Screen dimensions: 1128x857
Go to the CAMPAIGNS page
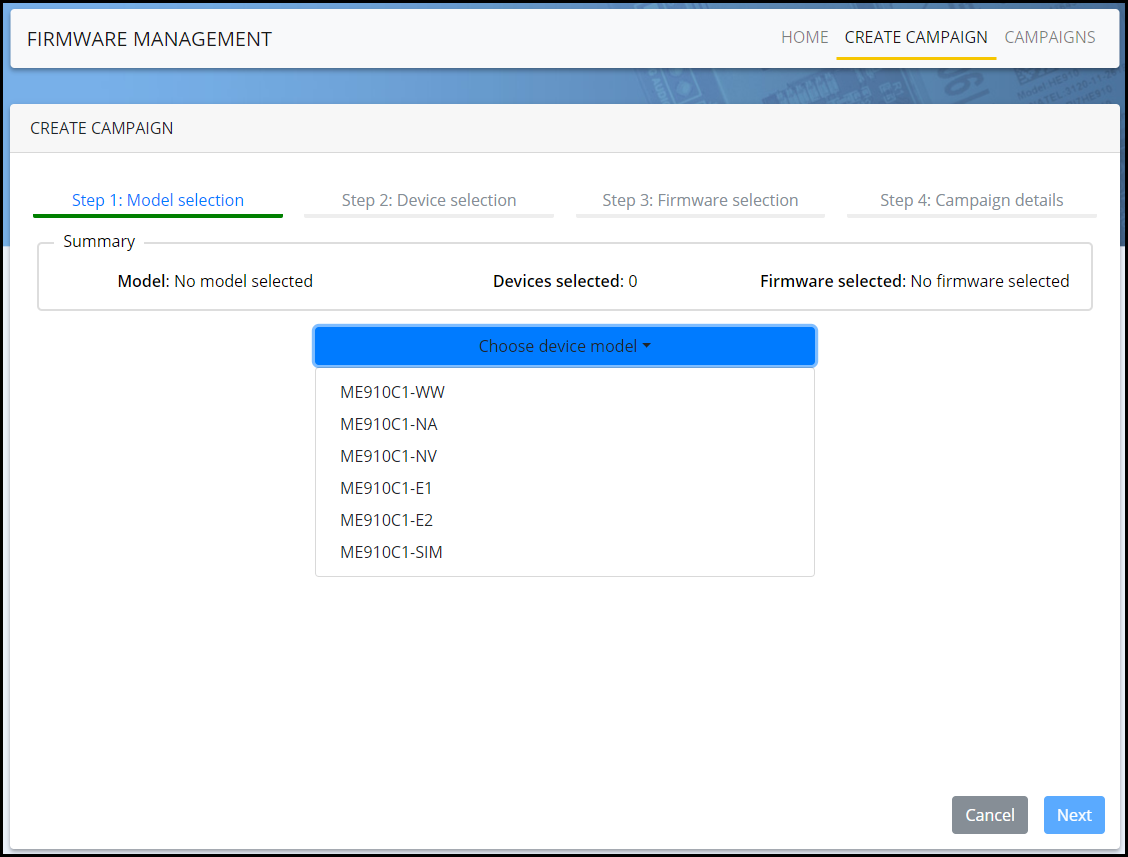pyautogui.click(x=1050, y=37)
